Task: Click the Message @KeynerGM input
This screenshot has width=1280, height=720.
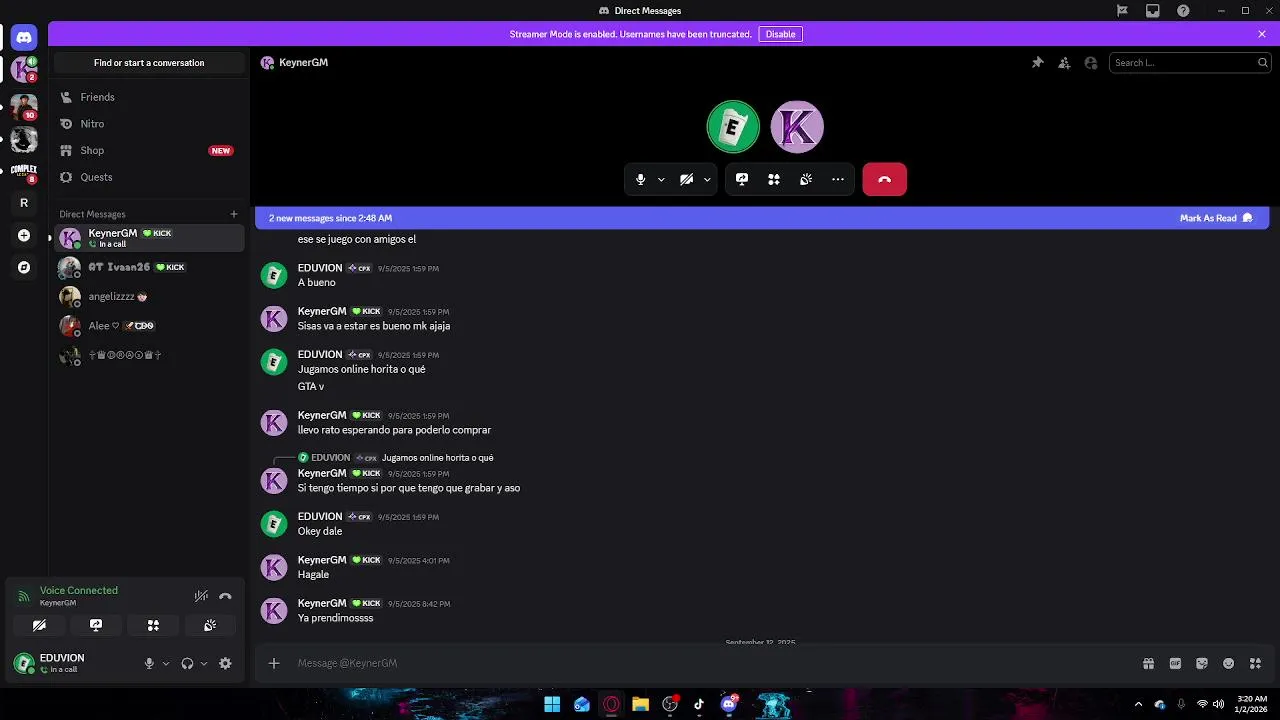Action: pyautogui.click(x=715, y=663)
